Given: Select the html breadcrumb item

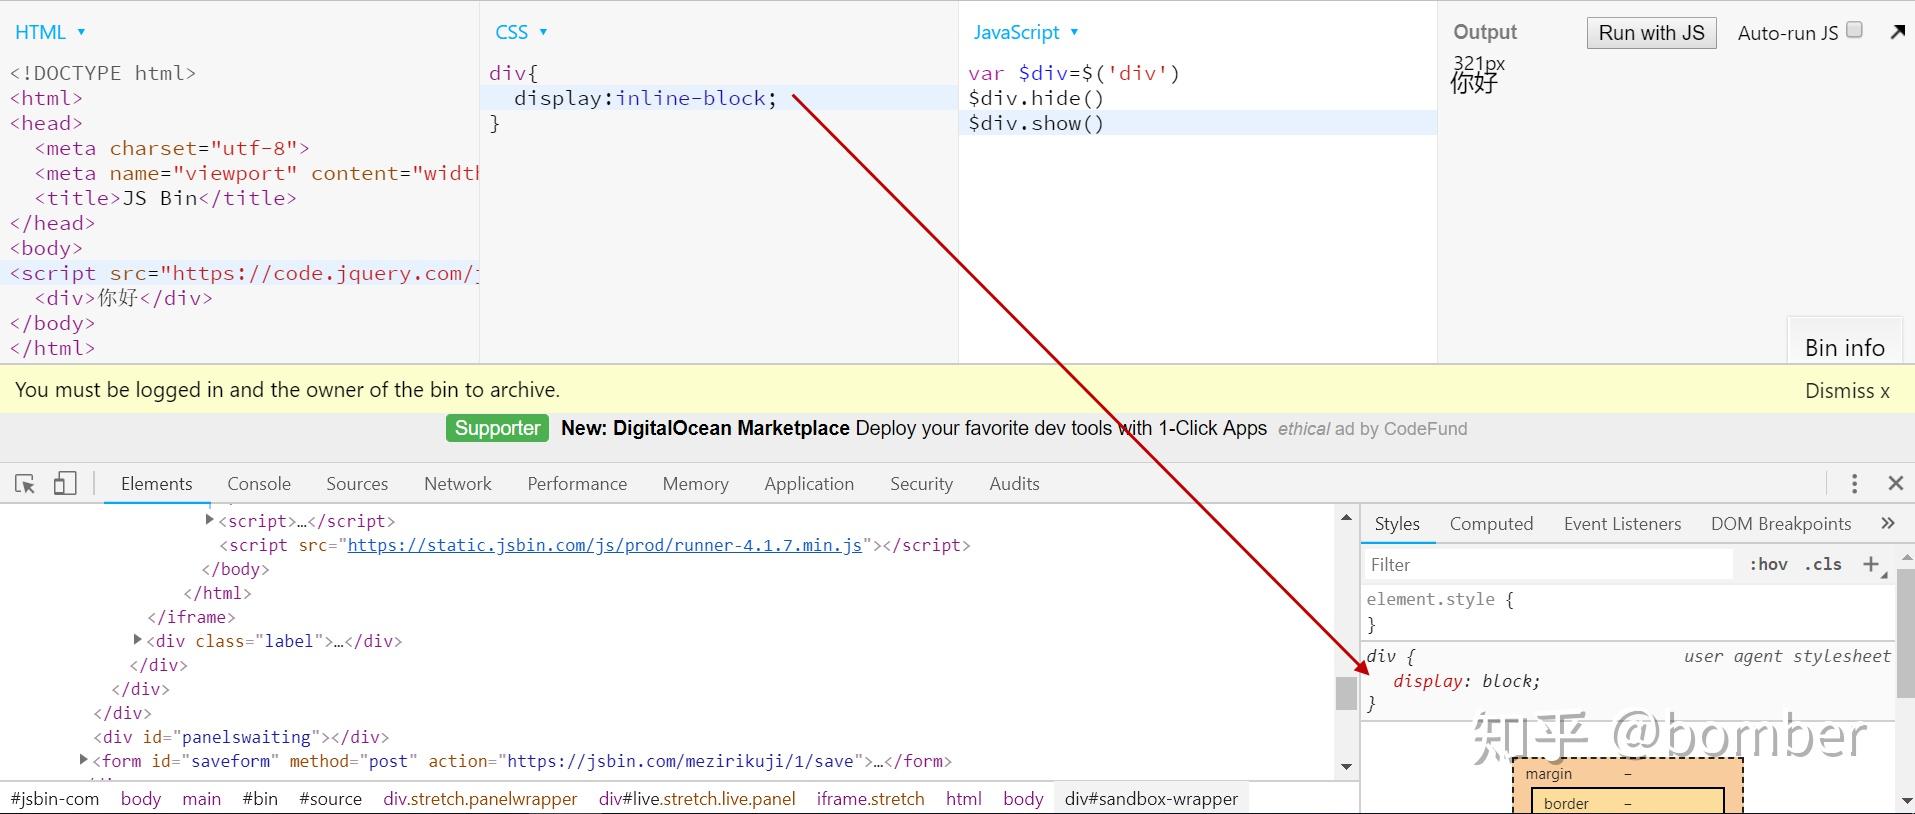Looking at the screenshot, I should (964, 799).
